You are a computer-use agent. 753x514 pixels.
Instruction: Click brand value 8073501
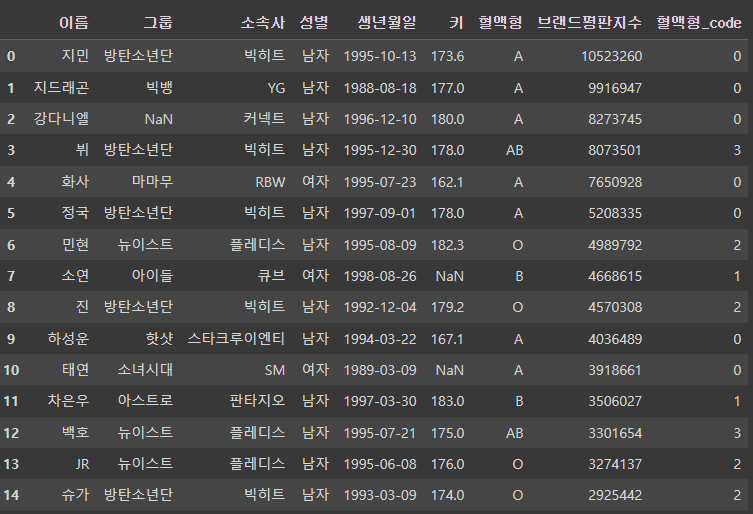click(x=615, y=150)
